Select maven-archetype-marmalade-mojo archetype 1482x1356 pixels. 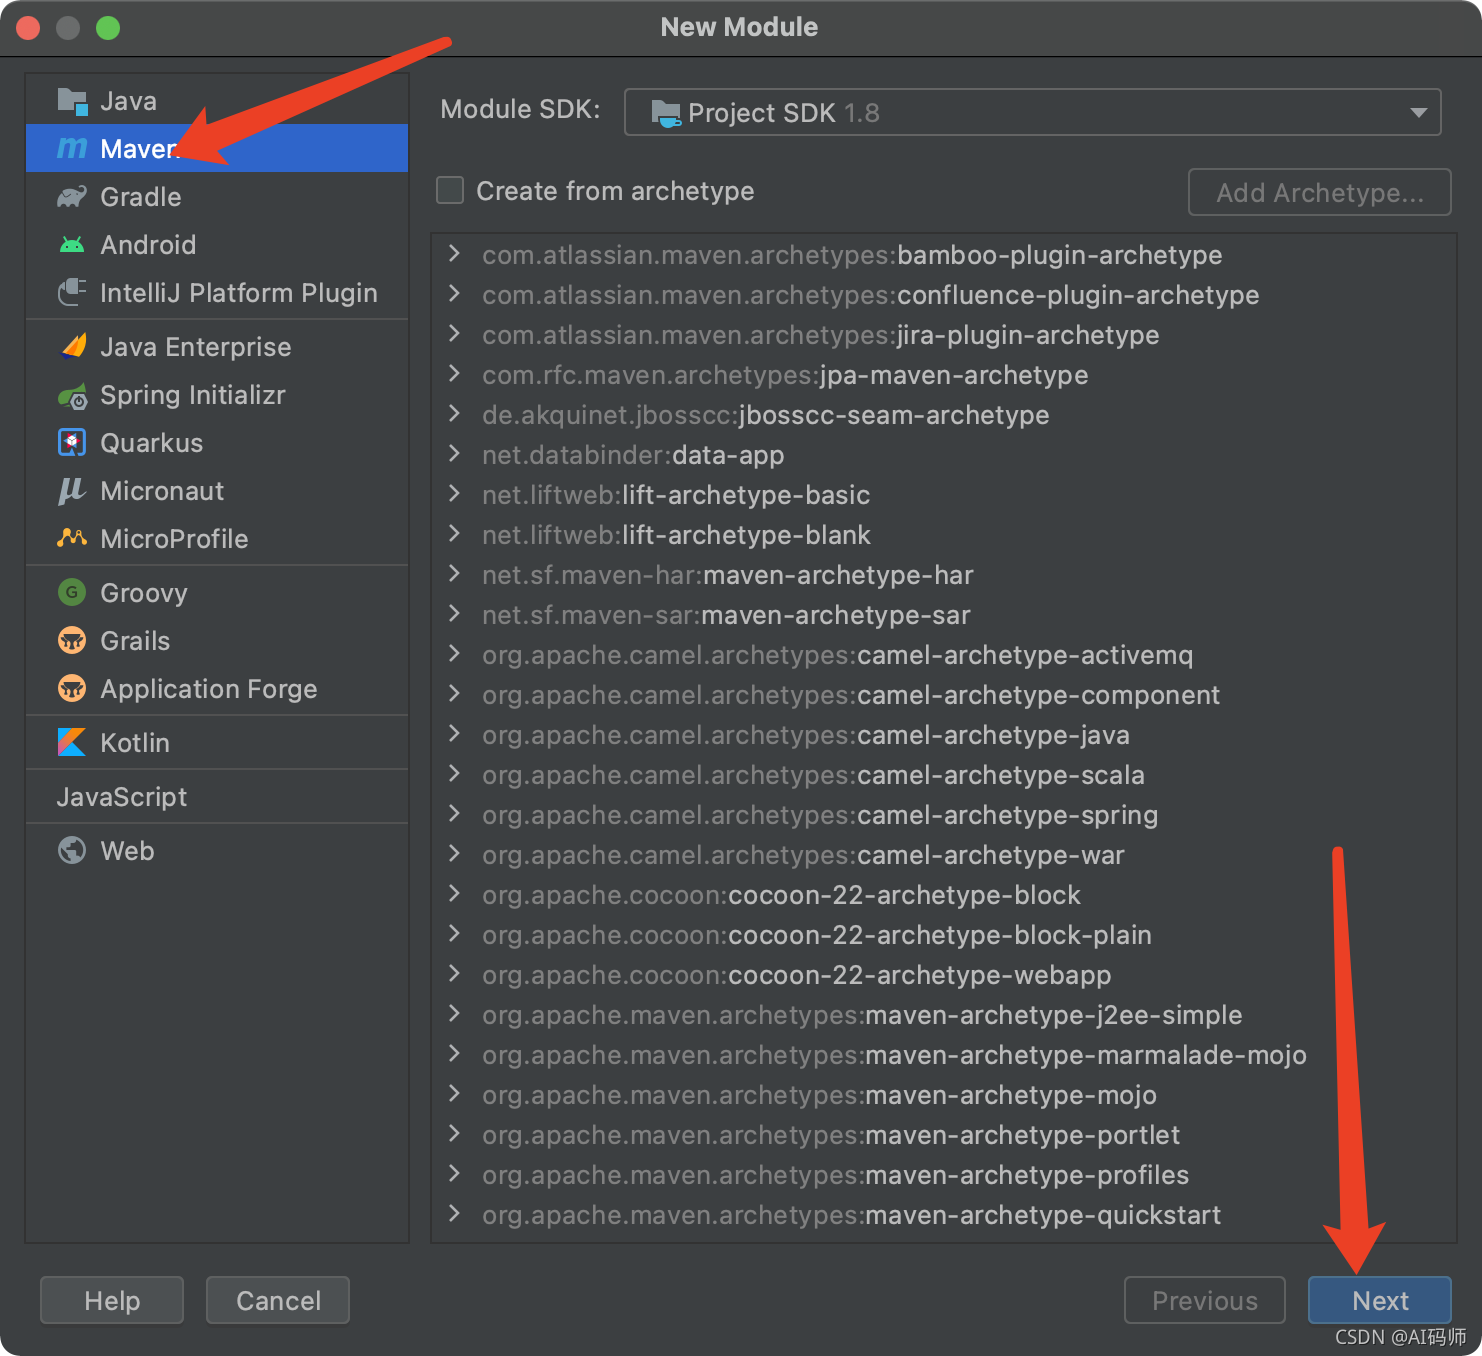pyautogui.click(x=894, y=1055)
